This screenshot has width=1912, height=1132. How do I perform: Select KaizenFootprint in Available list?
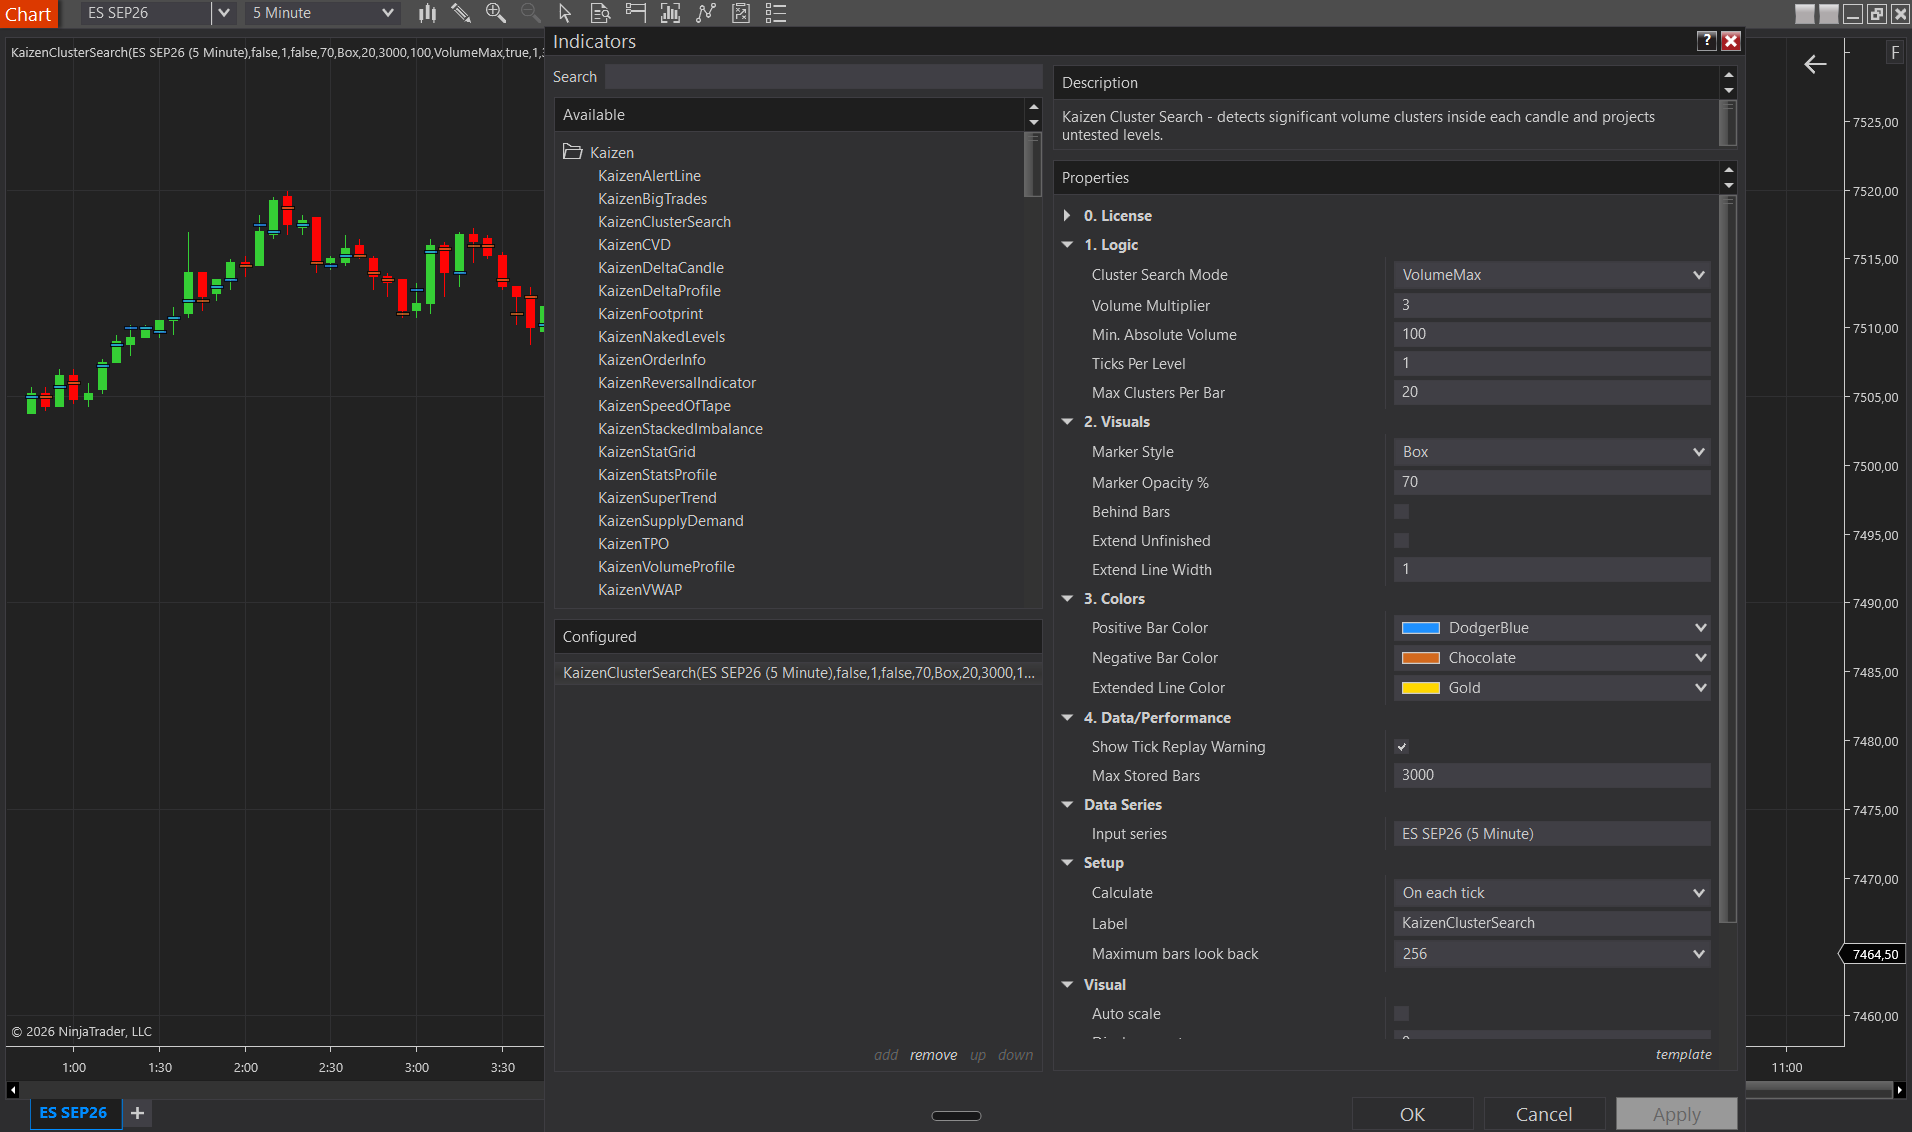(x=650, y=314)
